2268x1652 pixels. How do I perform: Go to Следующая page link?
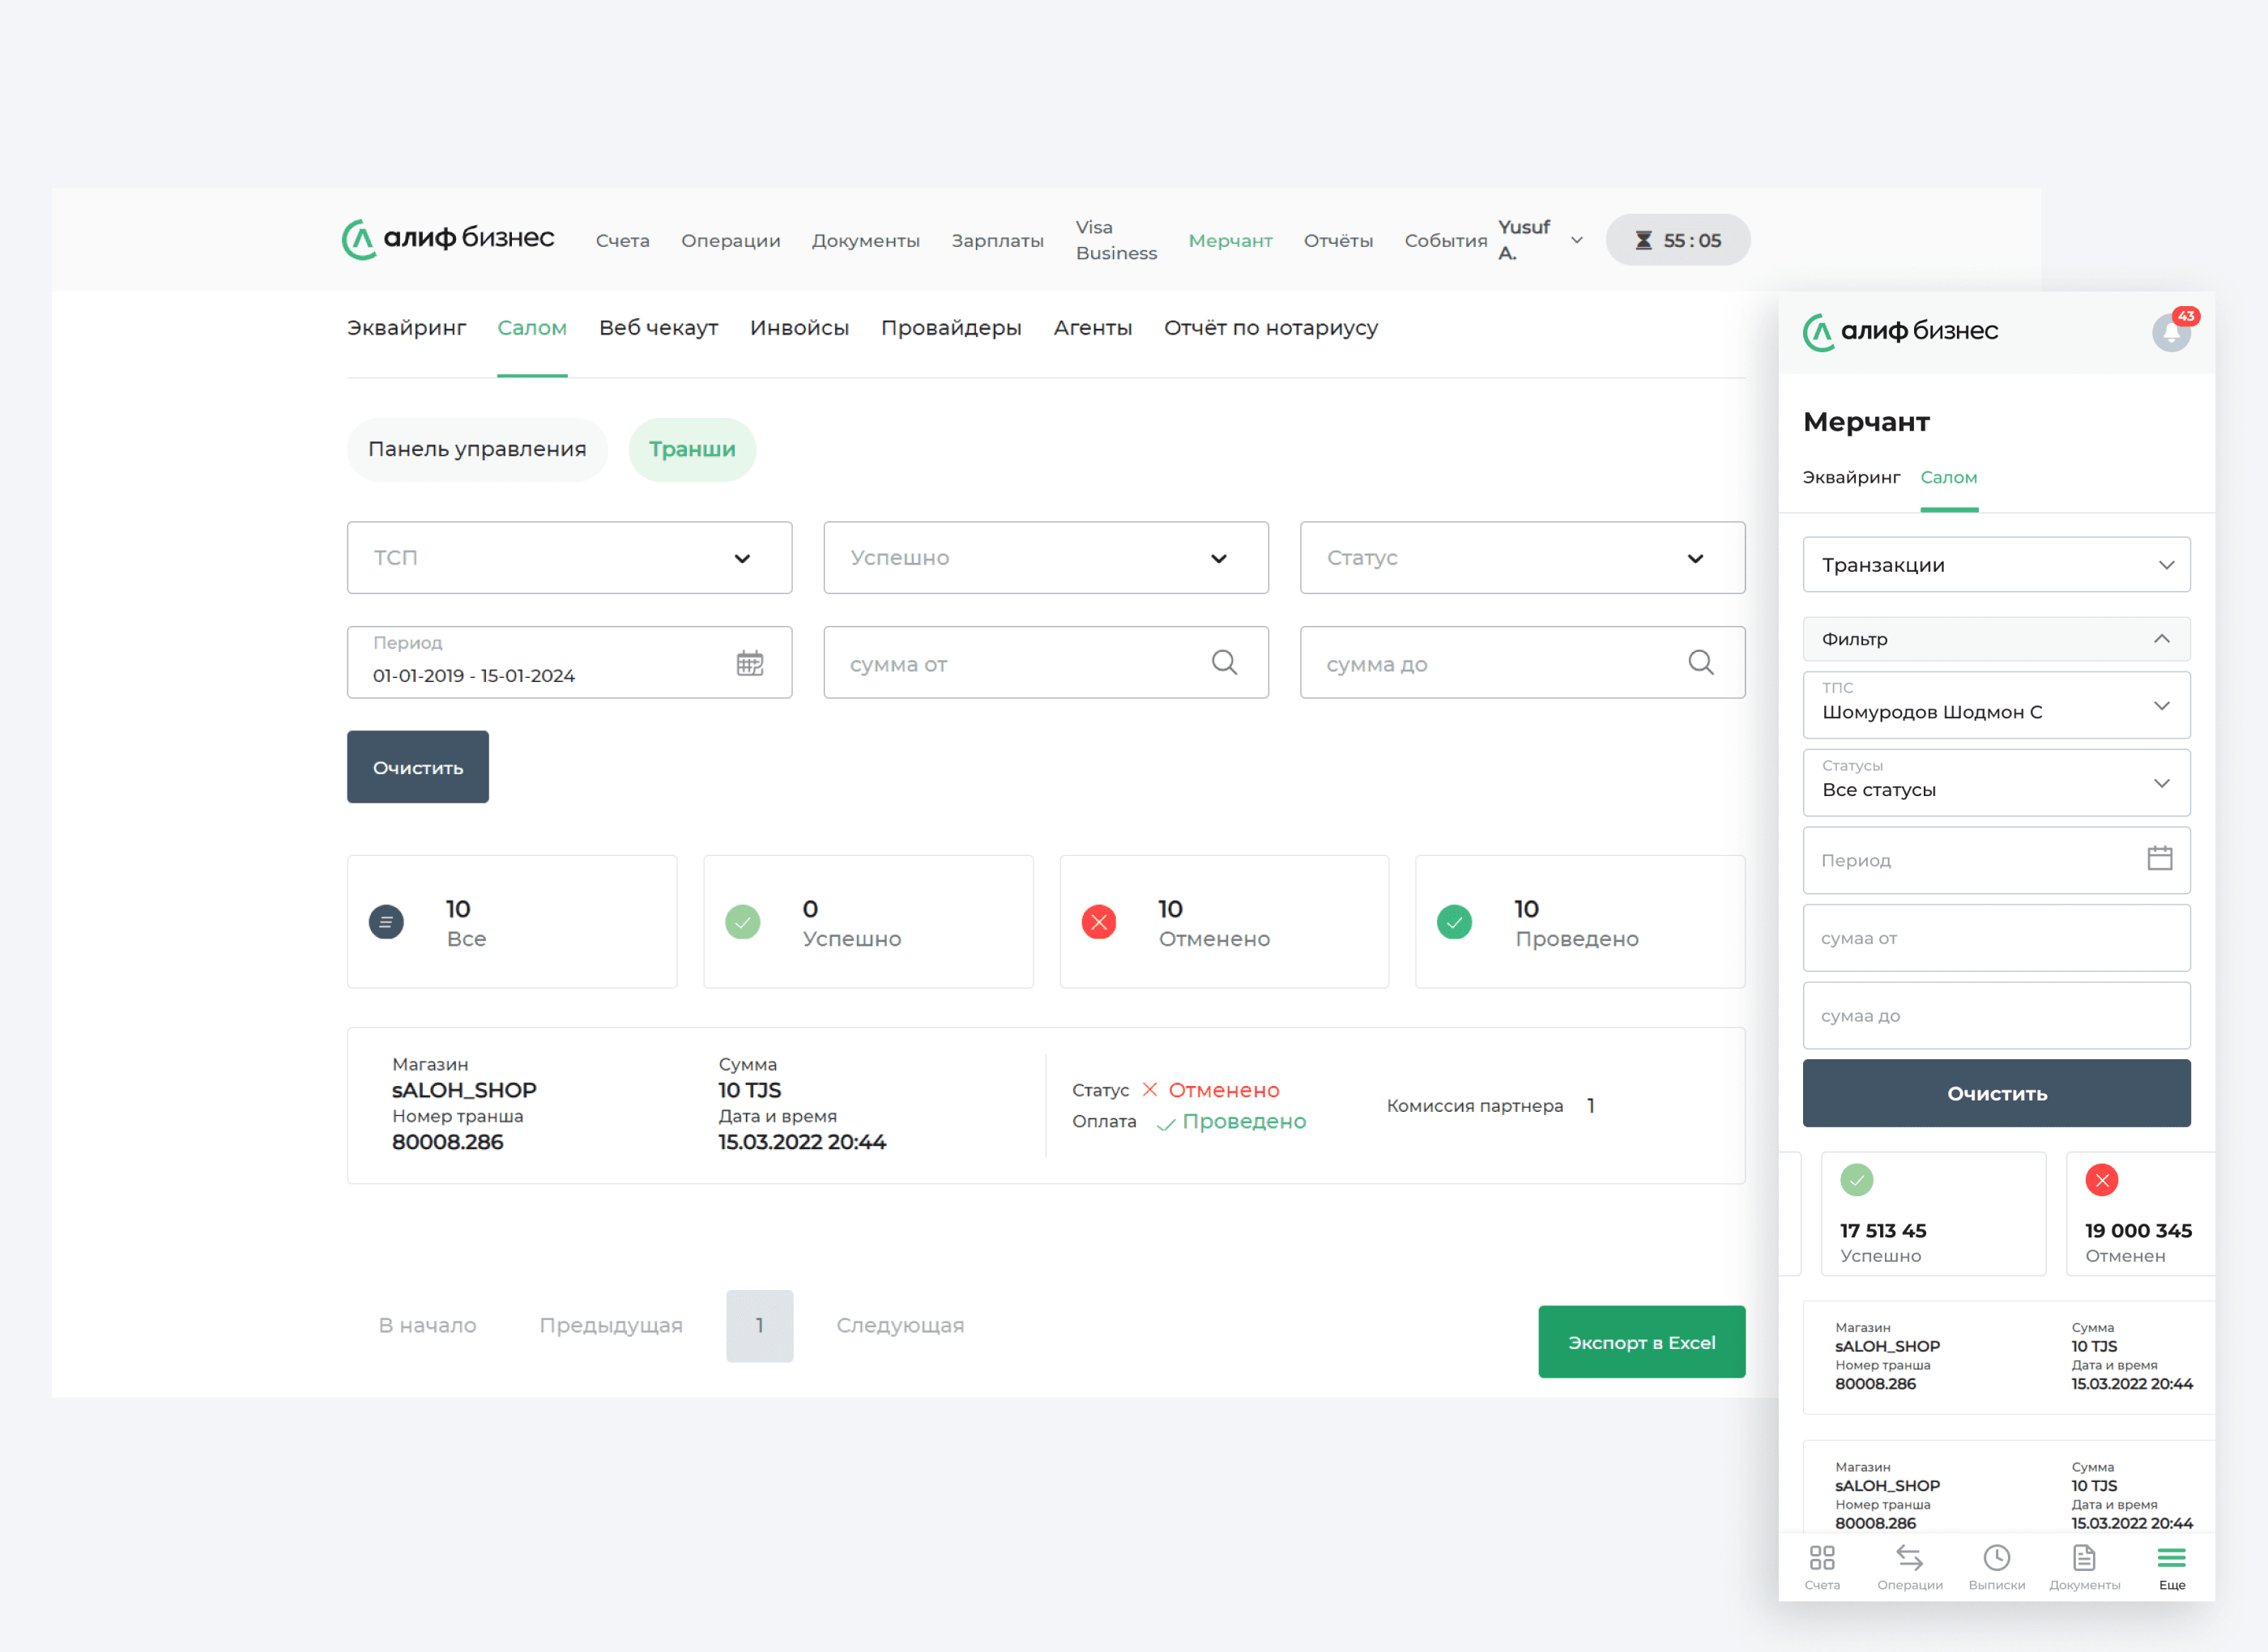[900, 1326]
